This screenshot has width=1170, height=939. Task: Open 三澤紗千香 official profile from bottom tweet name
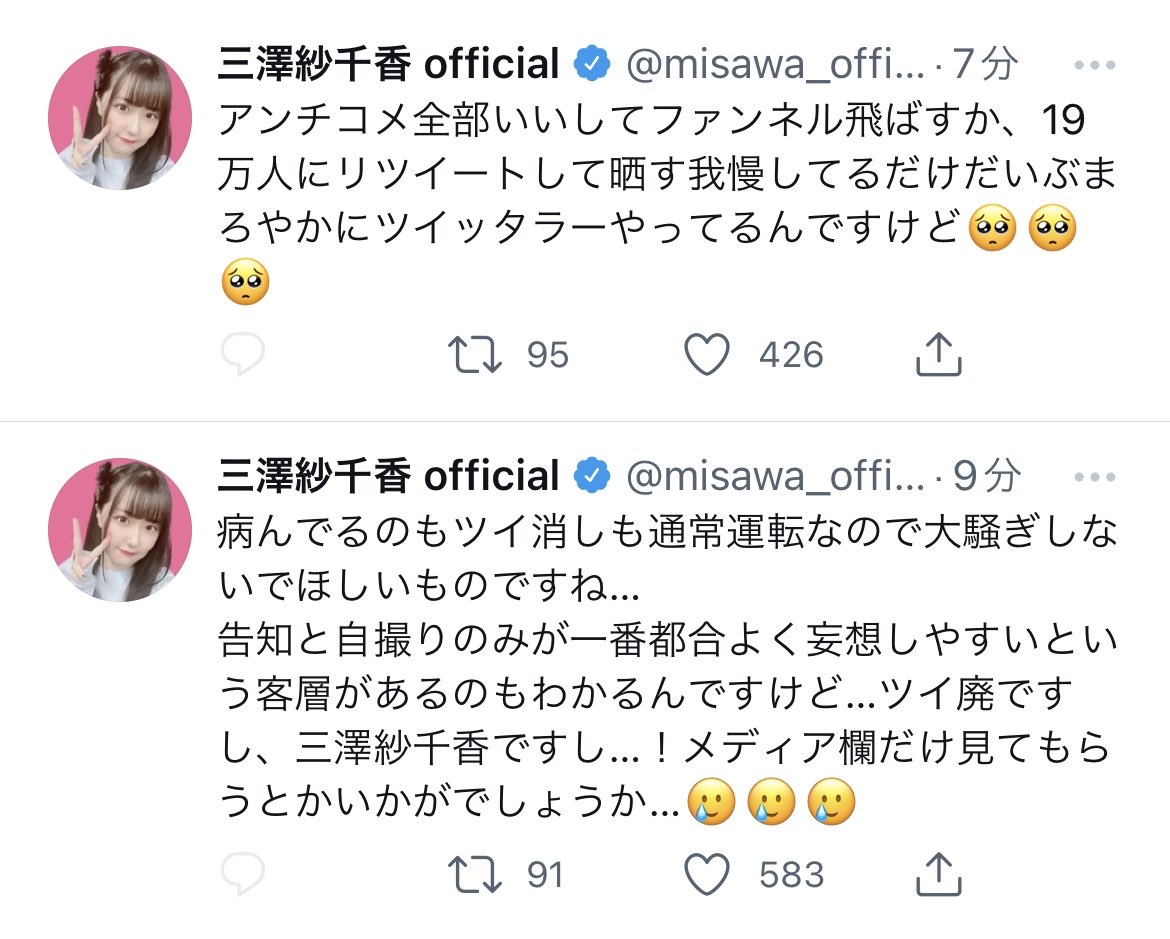point(388,476)
